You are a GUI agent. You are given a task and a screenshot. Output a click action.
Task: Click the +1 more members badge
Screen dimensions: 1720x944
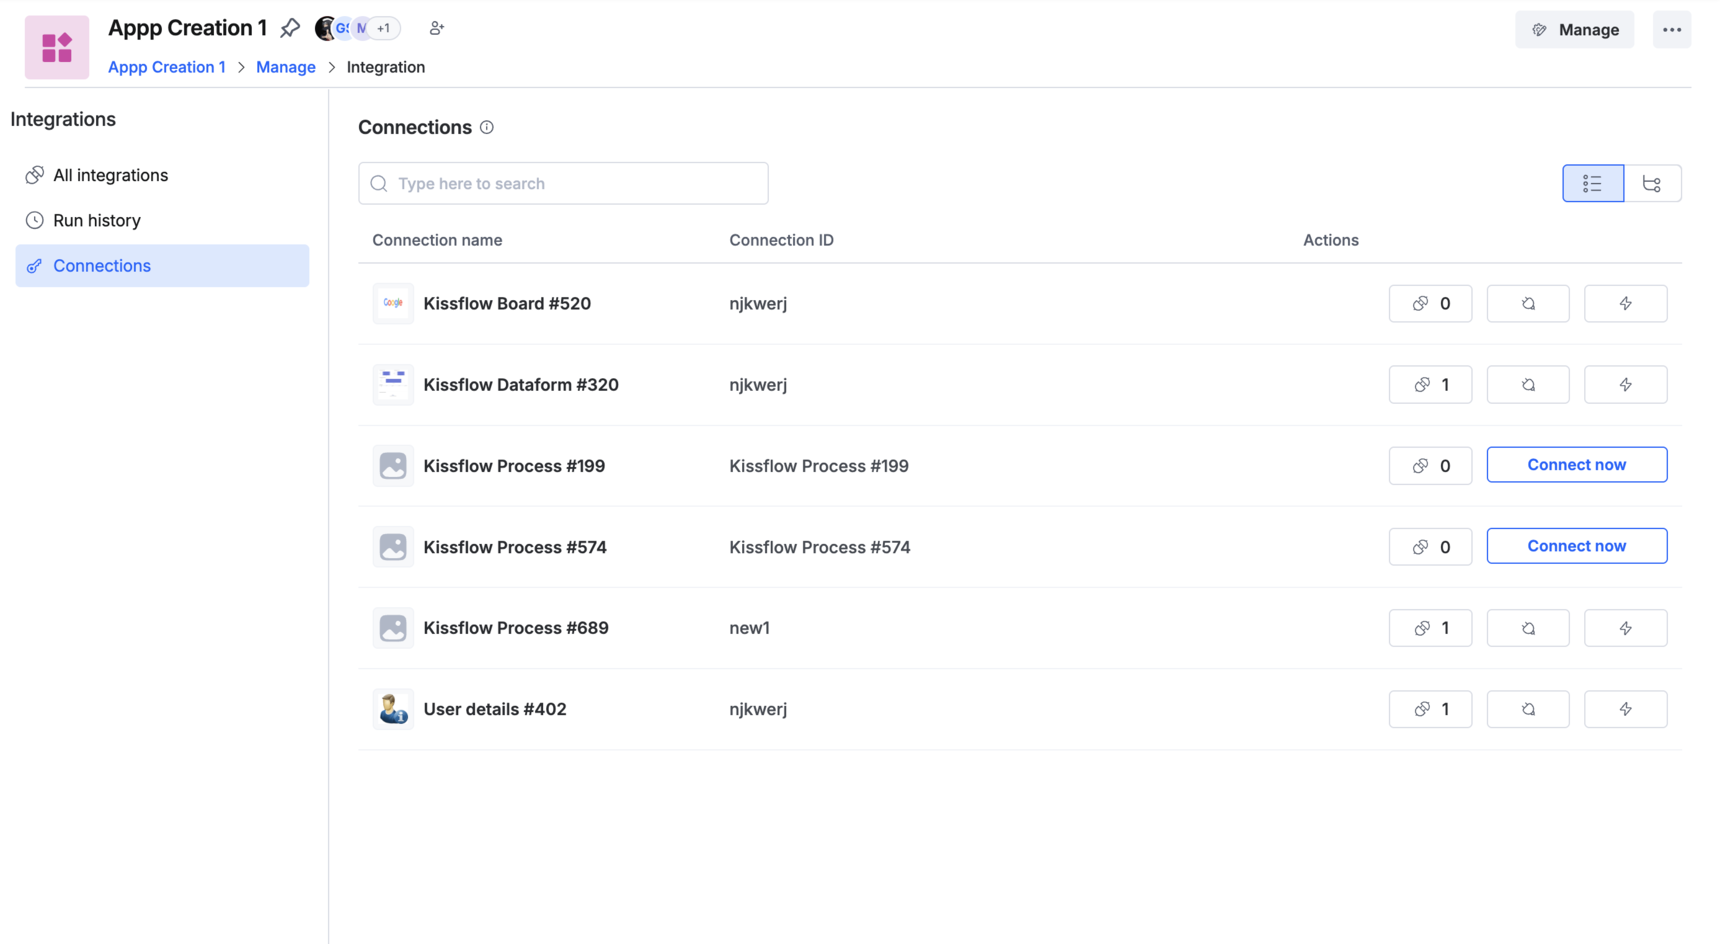pos(384,28)
